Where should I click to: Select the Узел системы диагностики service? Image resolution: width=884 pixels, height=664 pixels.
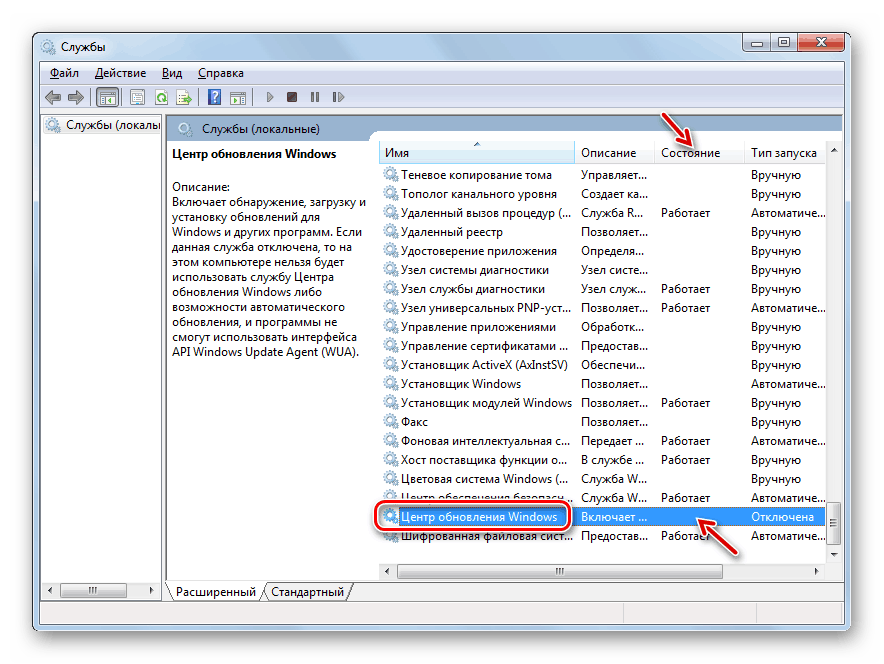602,270
